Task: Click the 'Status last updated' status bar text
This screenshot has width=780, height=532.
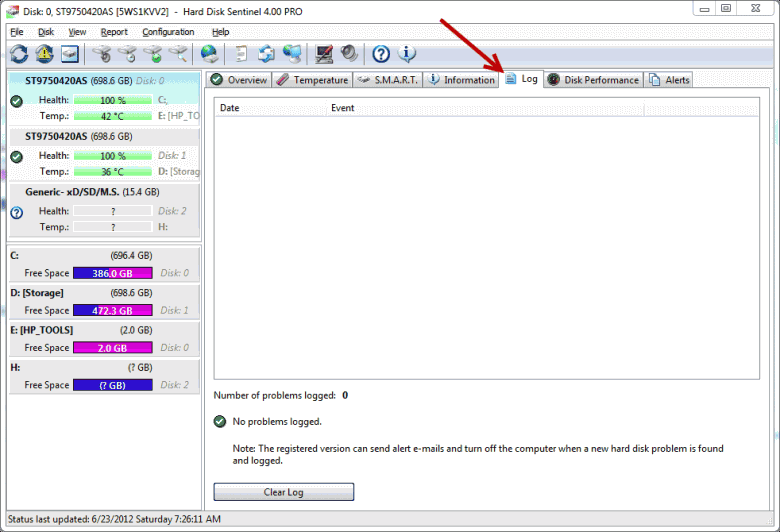Action: (114, 519)
